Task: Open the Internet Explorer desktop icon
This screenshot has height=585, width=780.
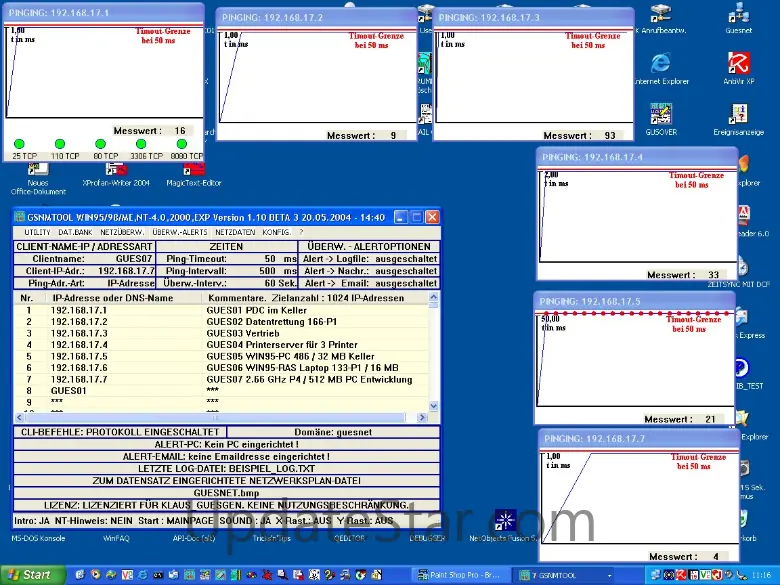Action: (x=660, y=64)
